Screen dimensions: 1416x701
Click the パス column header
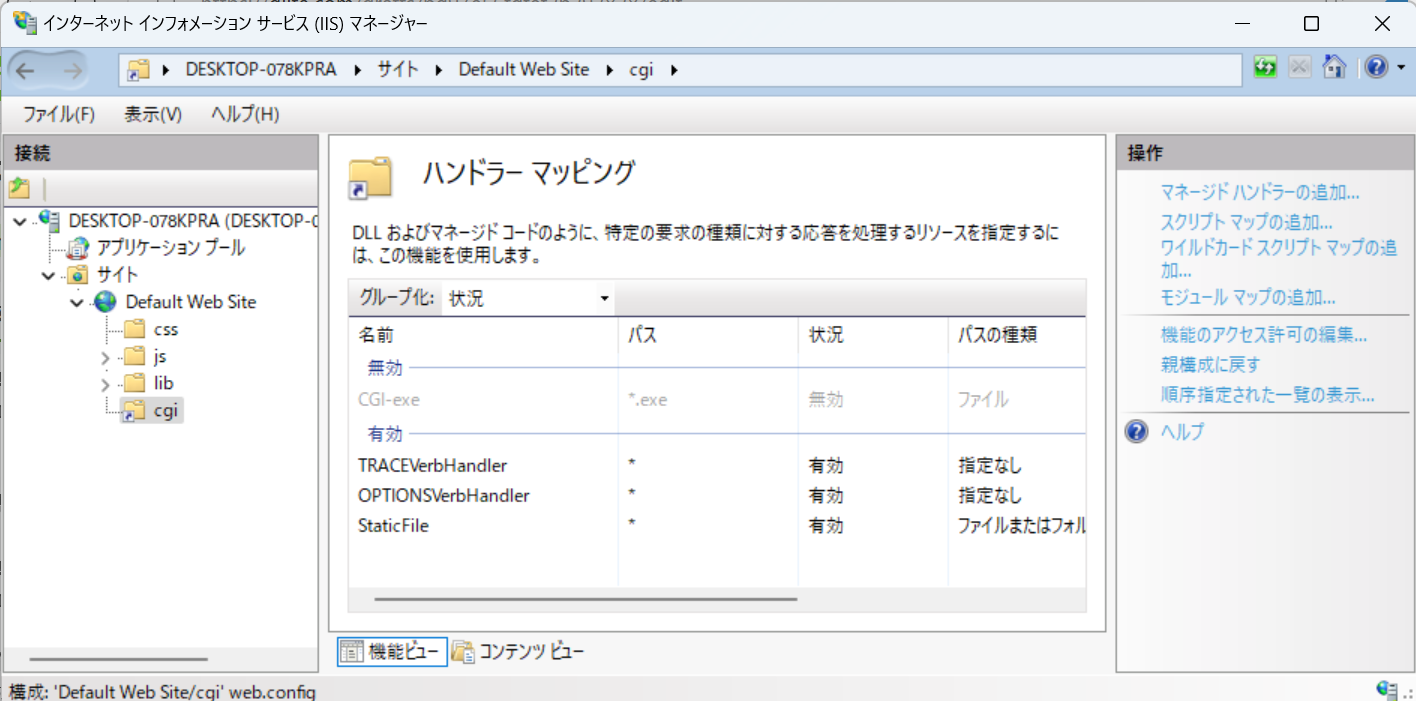[x=708, y=335]
